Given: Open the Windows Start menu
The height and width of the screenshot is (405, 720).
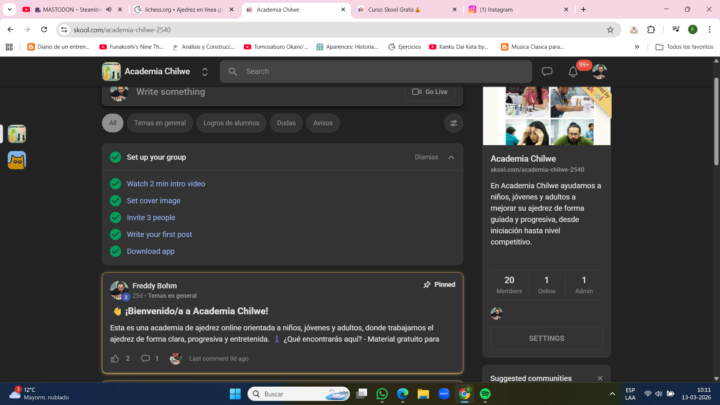Looking at the screenshot, I should click(x=235, y=394).
